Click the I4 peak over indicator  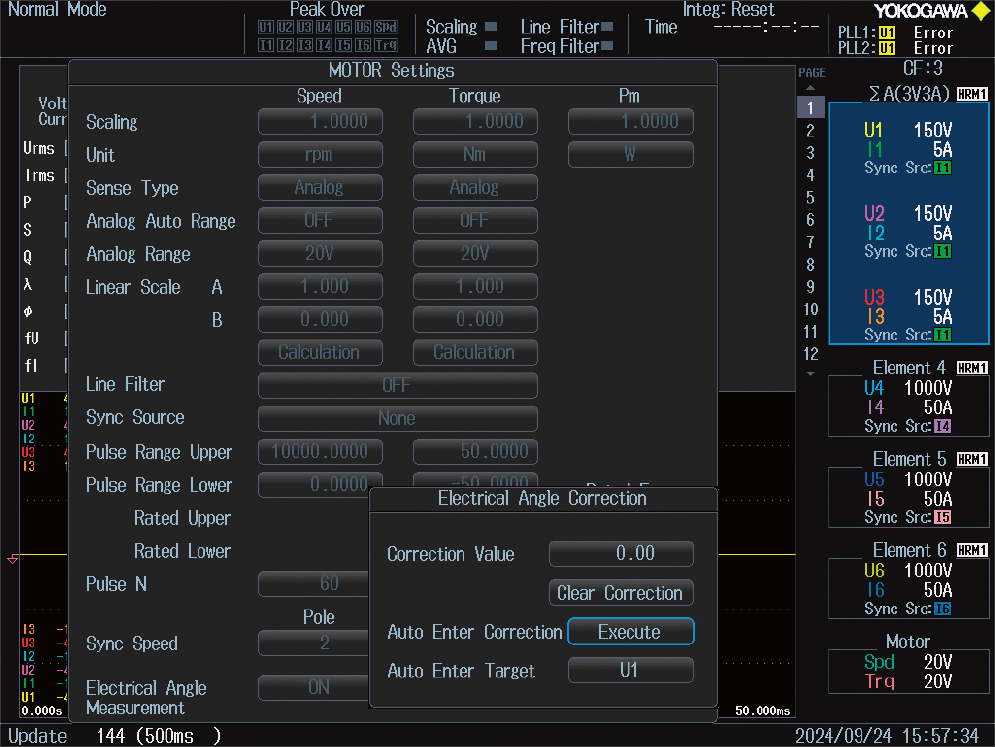324,45
